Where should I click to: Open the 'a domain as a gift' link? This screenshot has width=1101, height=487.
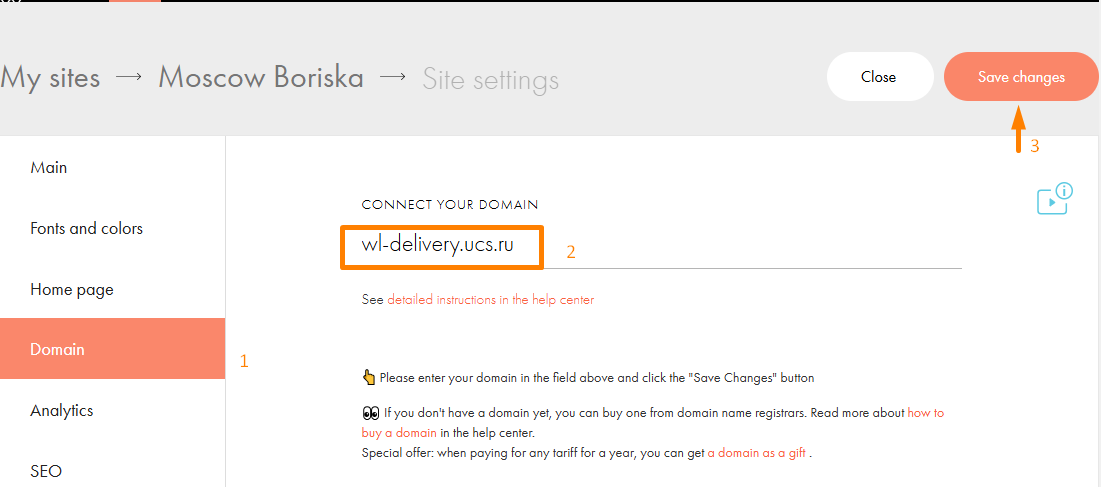tap(756, 453)
